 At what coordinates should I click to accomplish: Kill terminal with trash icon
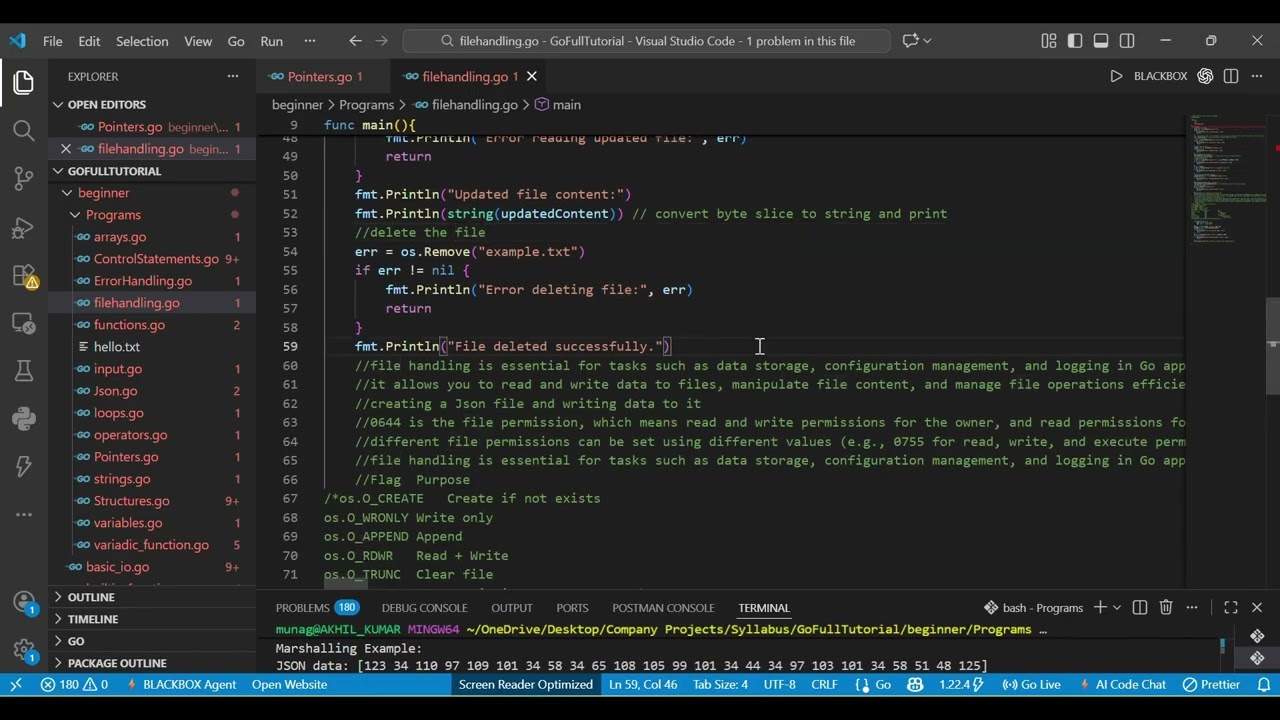[1166, 607]
